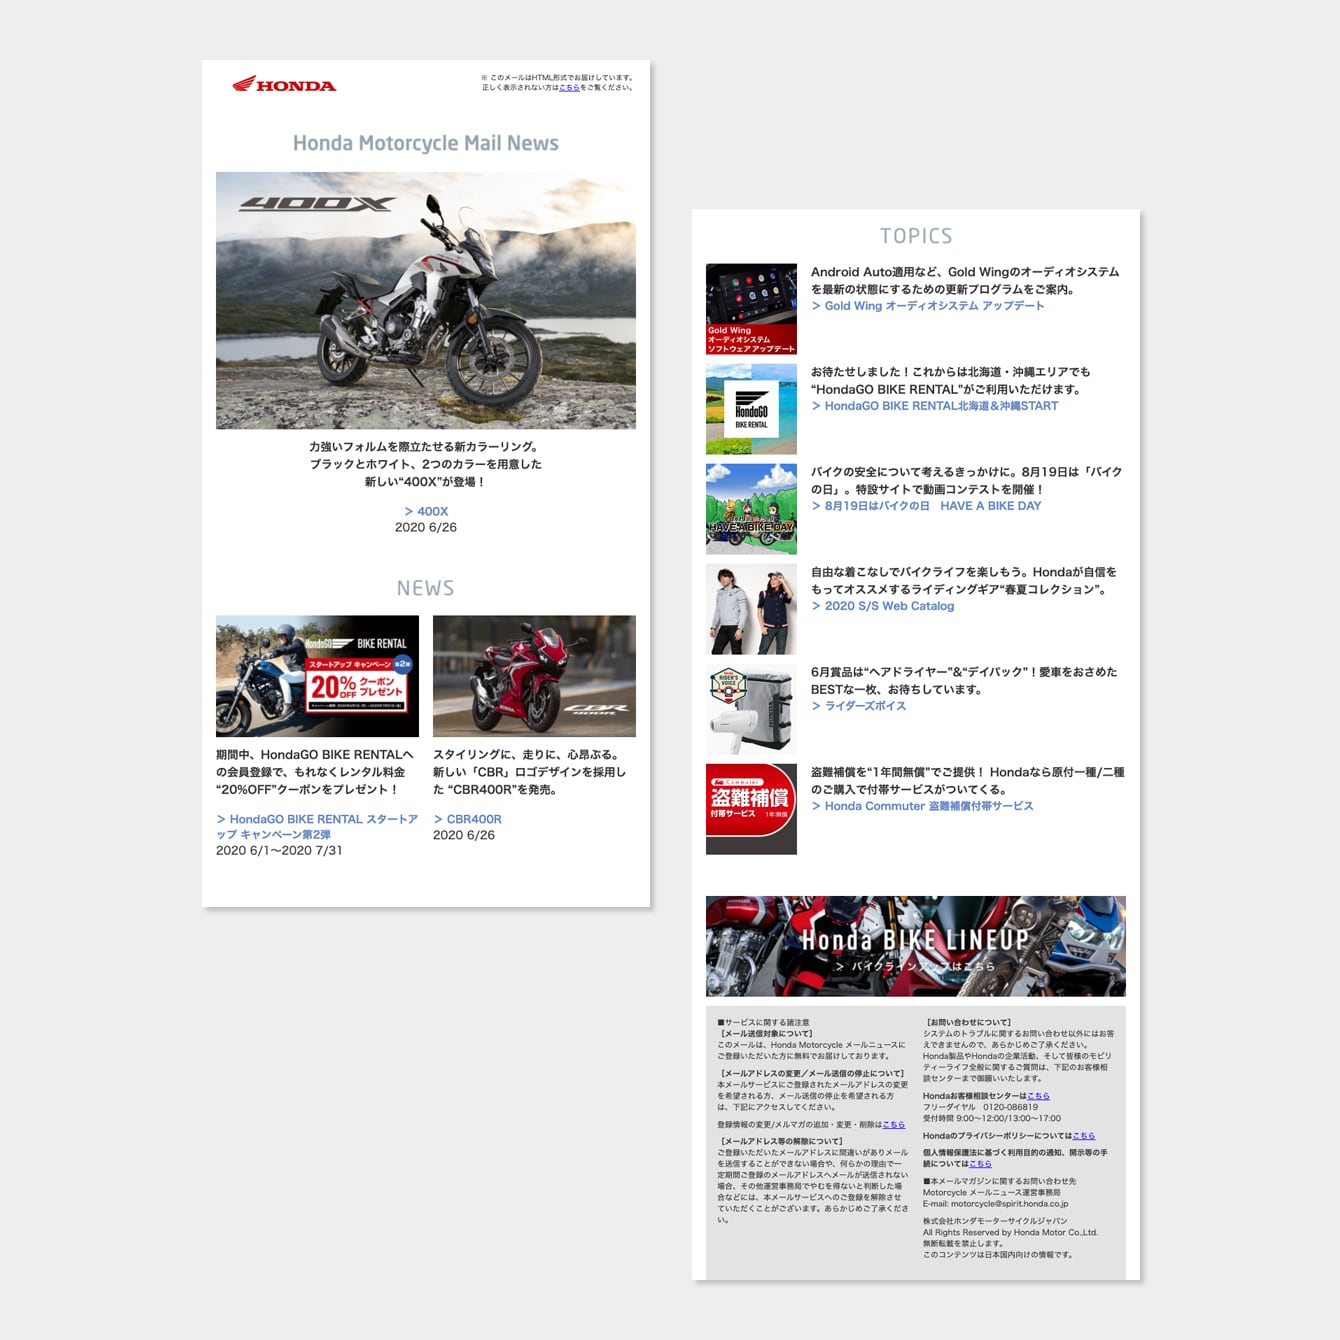Image resolution: width=1340 pixels, height=1340 pixels.
Task: Open HondaGO BIKE RENTAL北海道&沖縄START link
Action: [x=935, y=406]
